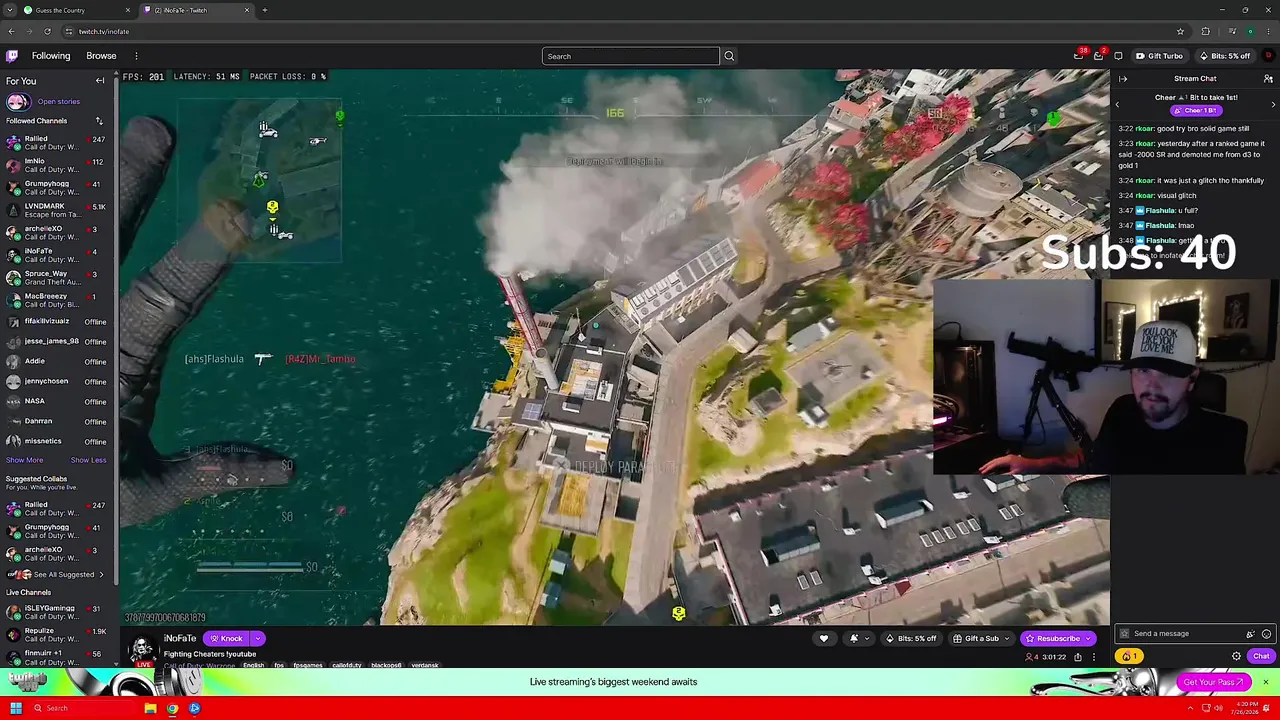
Task: Switch to the iNoFaTe - Twitch tab
Action: point(195,10)
